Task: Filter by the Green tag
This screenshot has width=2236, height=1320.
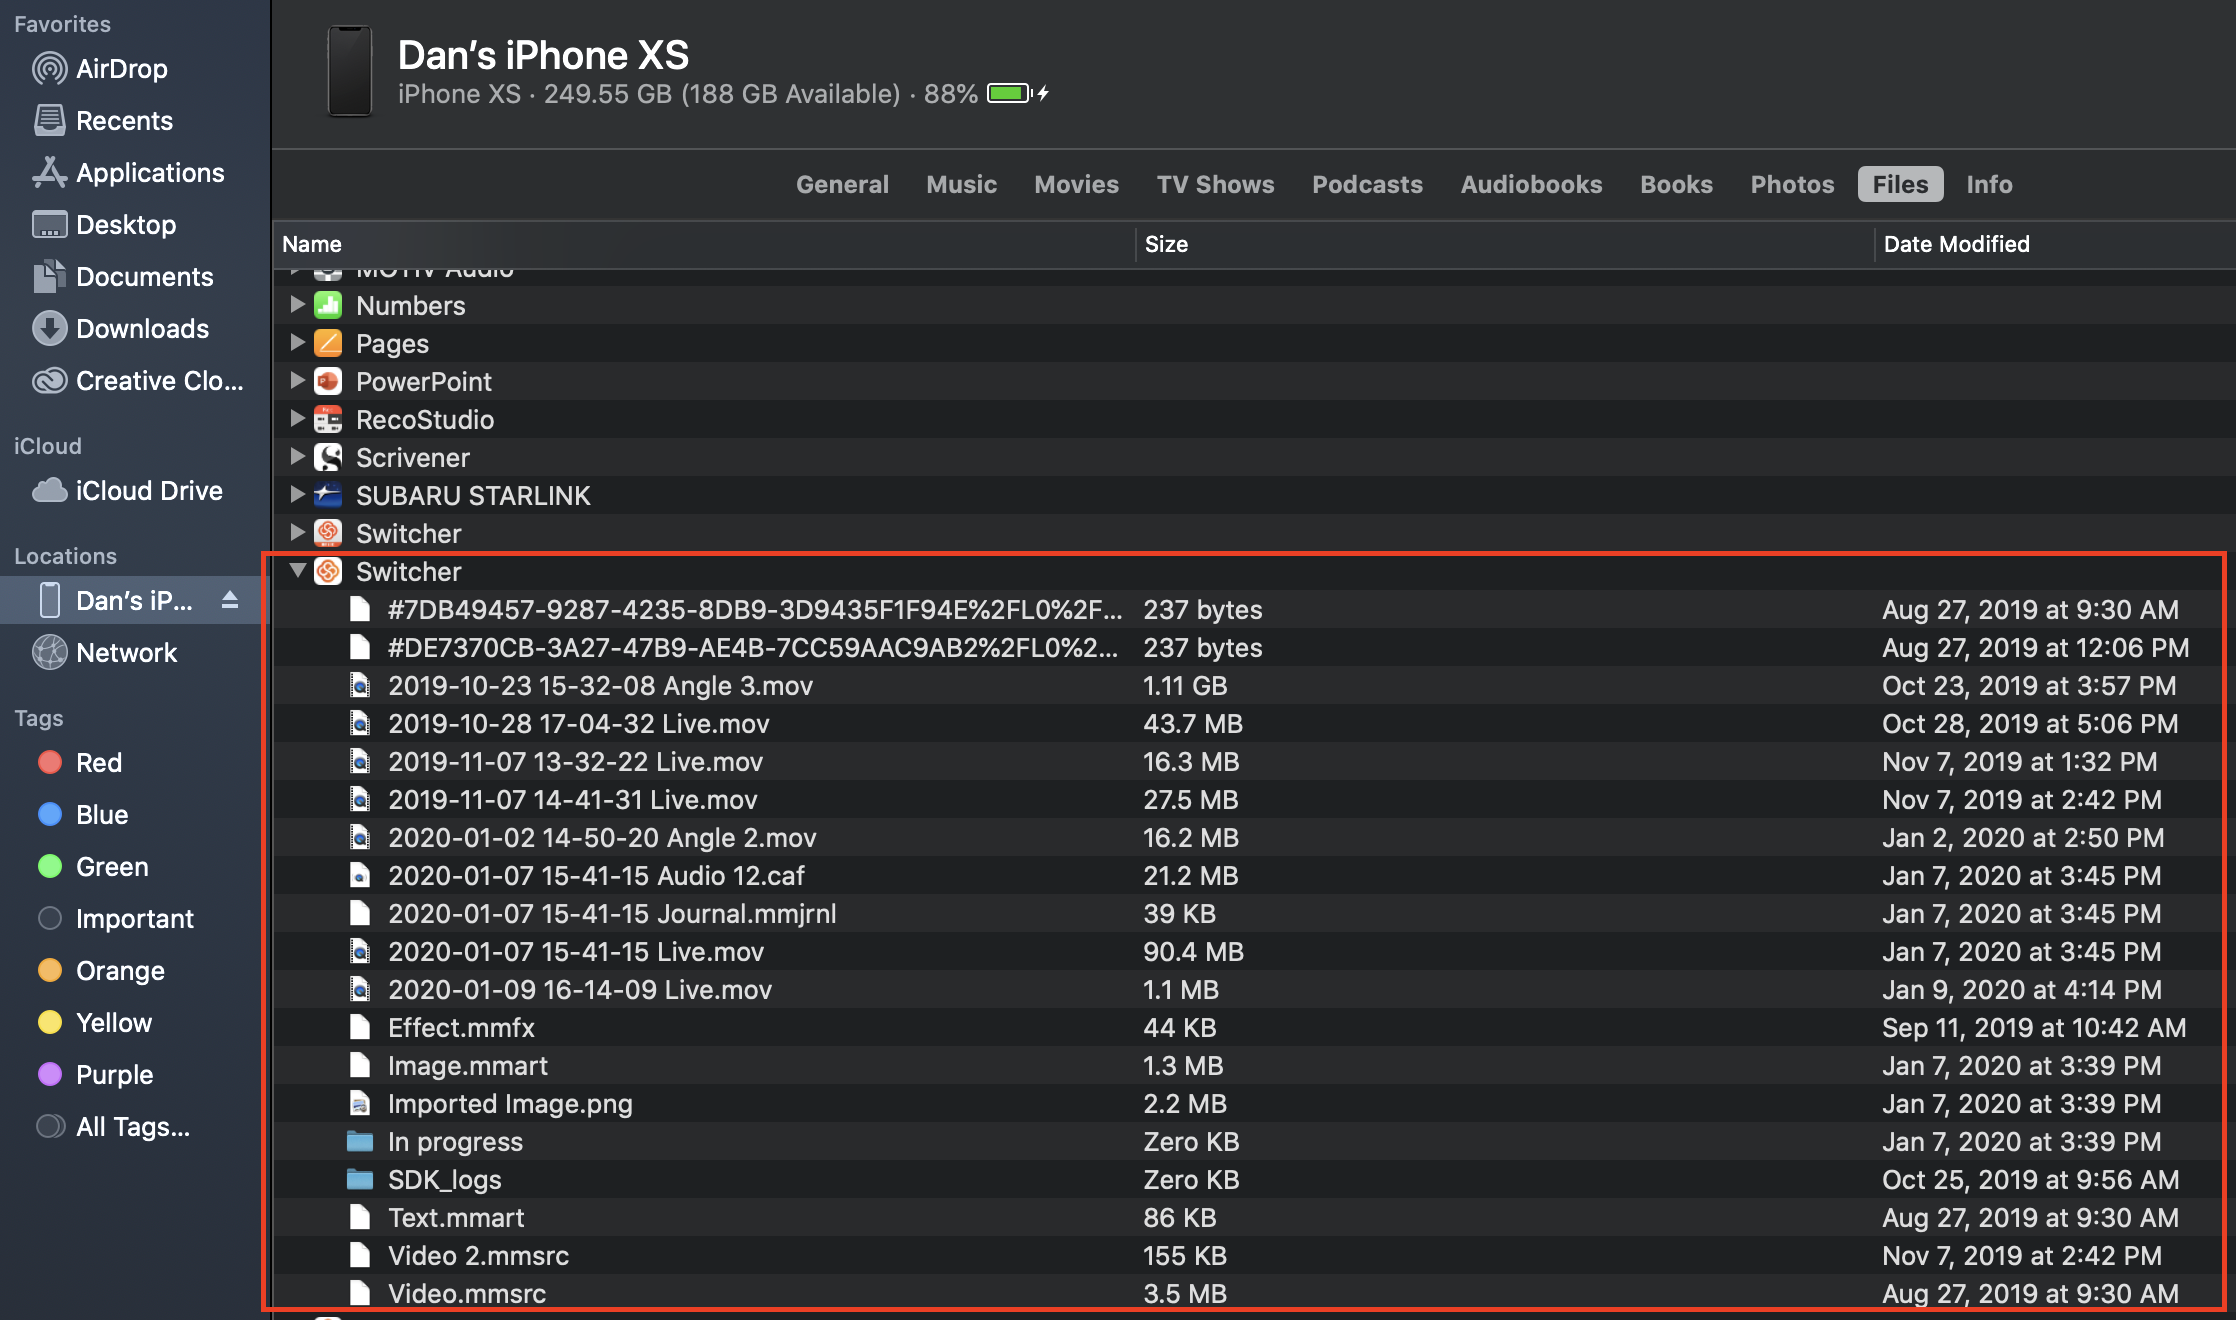Action: click(93, 867)
